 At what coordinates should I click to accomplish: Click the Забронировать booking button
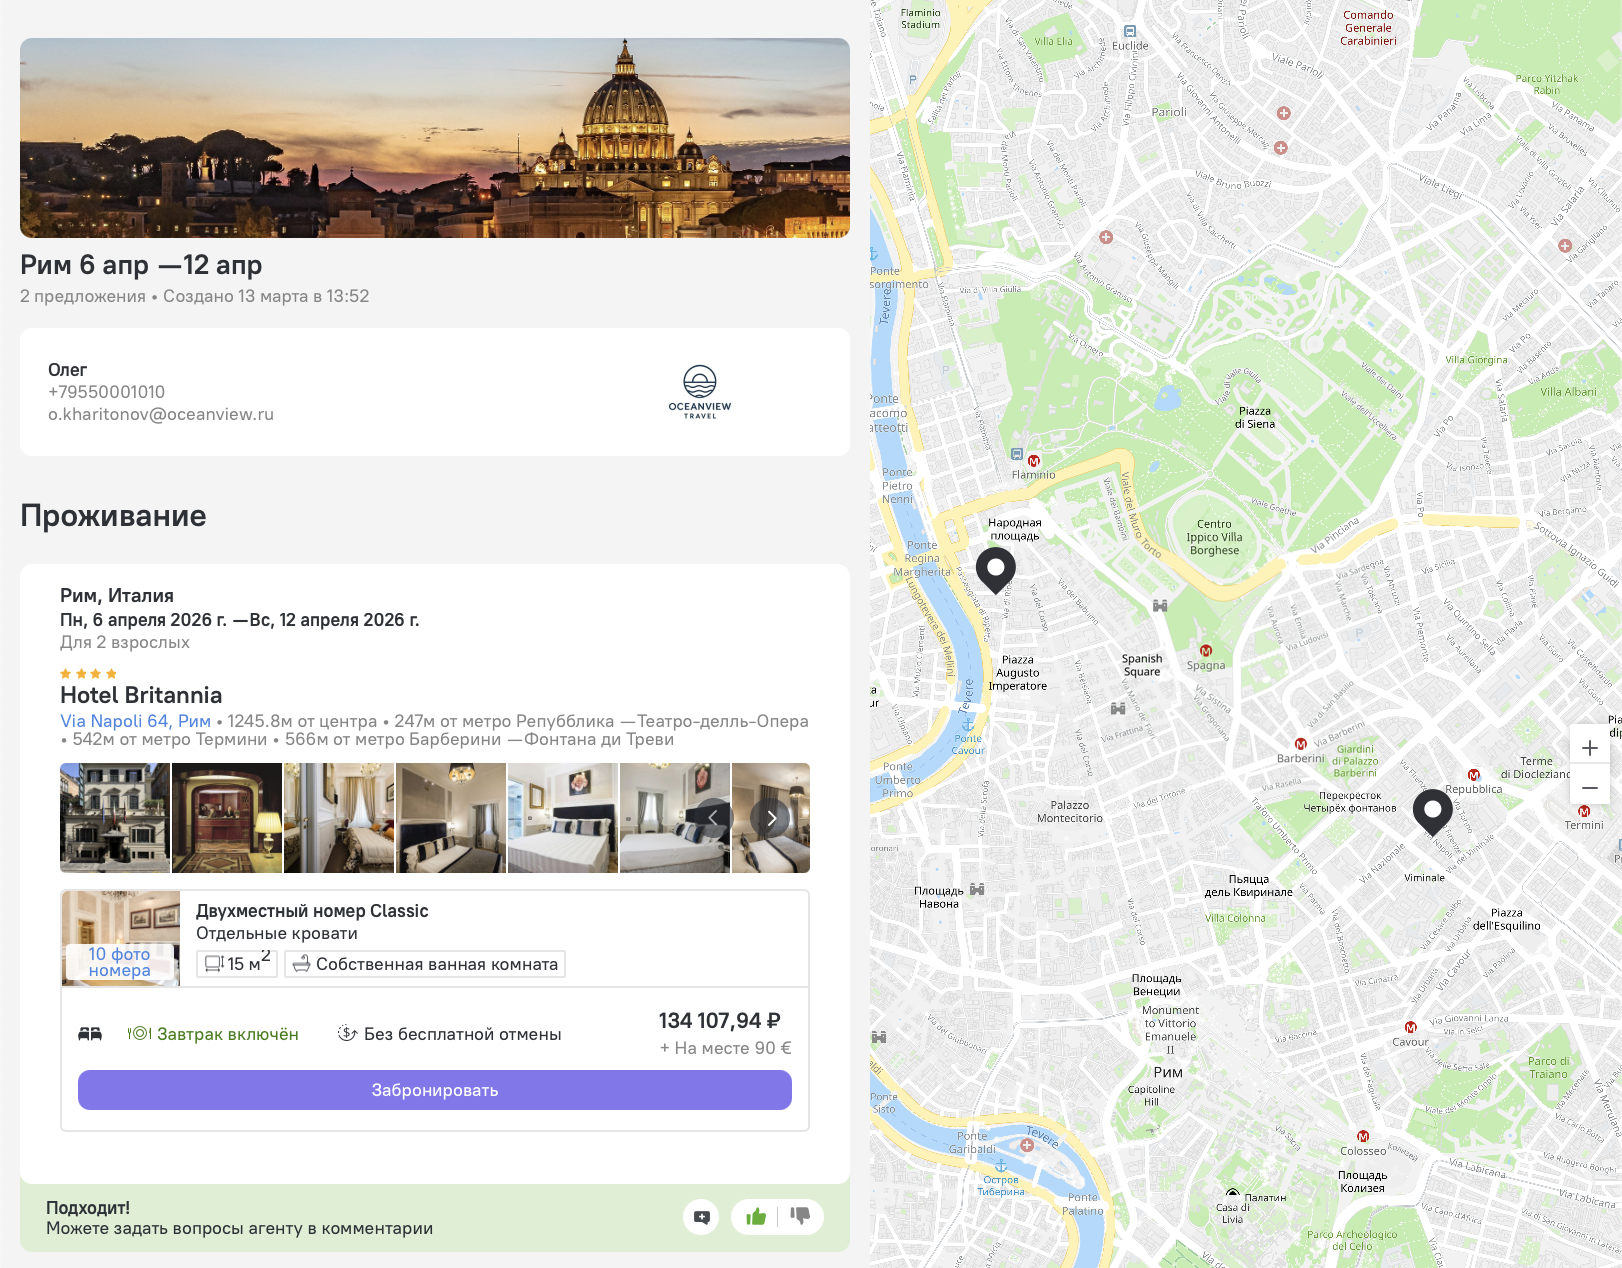pyautogui.click(x=435, y=1090)
